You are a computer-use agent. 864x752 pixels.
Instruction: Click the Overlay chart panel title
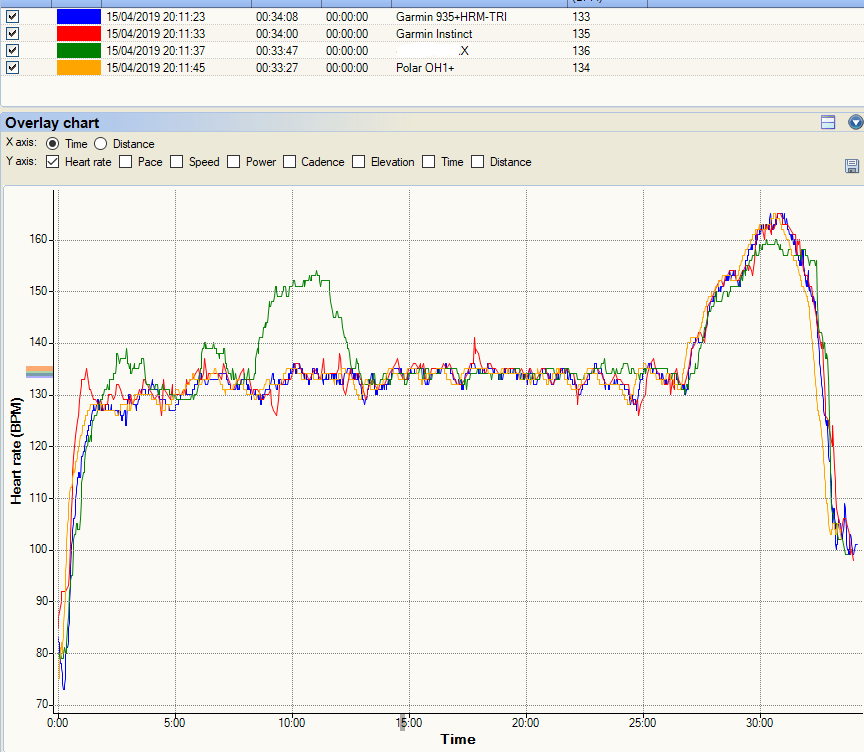[52, 123]
